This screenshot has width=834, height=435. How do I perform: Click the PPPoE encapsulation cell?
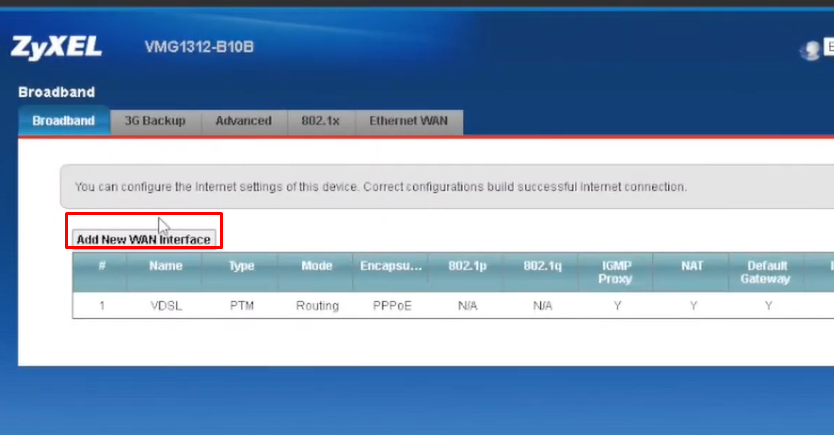click(391, 306)
